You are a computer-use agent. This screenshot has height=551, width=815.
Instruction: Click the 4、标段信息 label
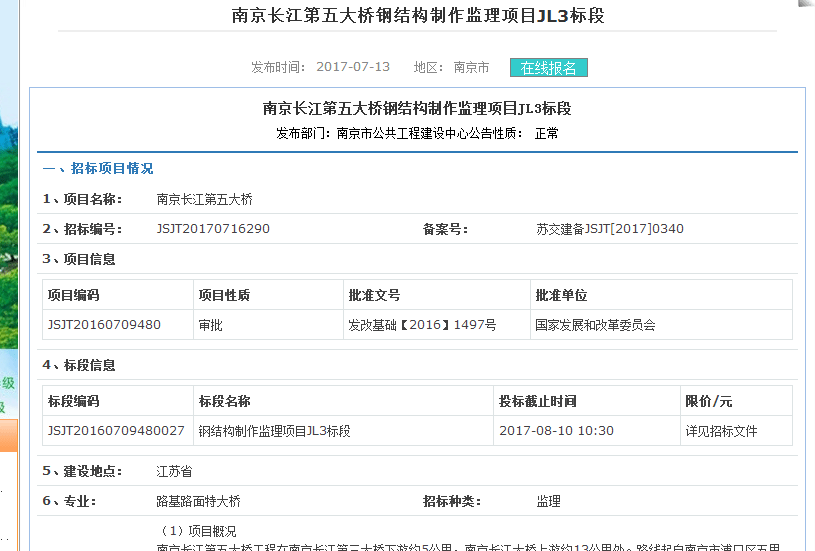tap(79, 365)
